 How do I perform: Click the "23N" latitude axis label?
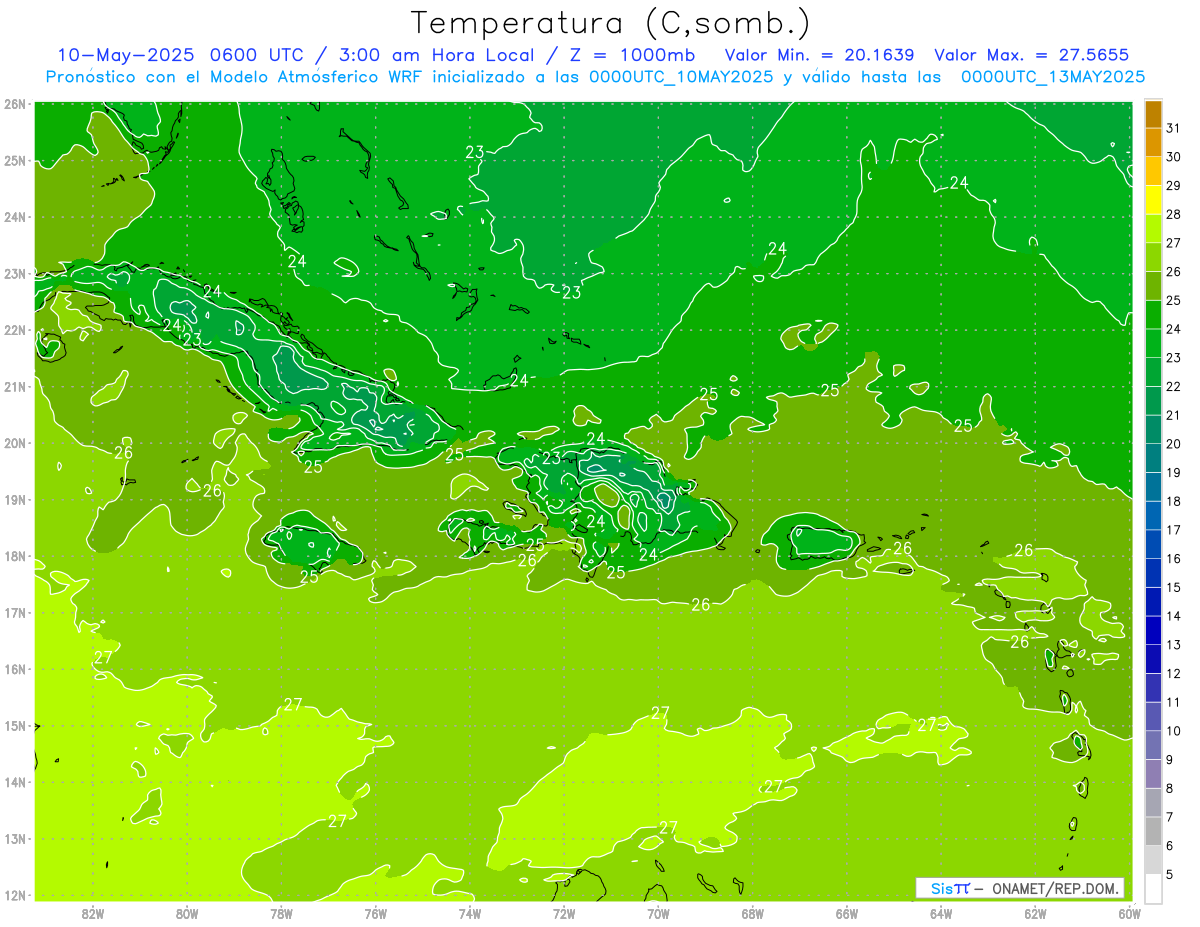(x=15, y=273)
